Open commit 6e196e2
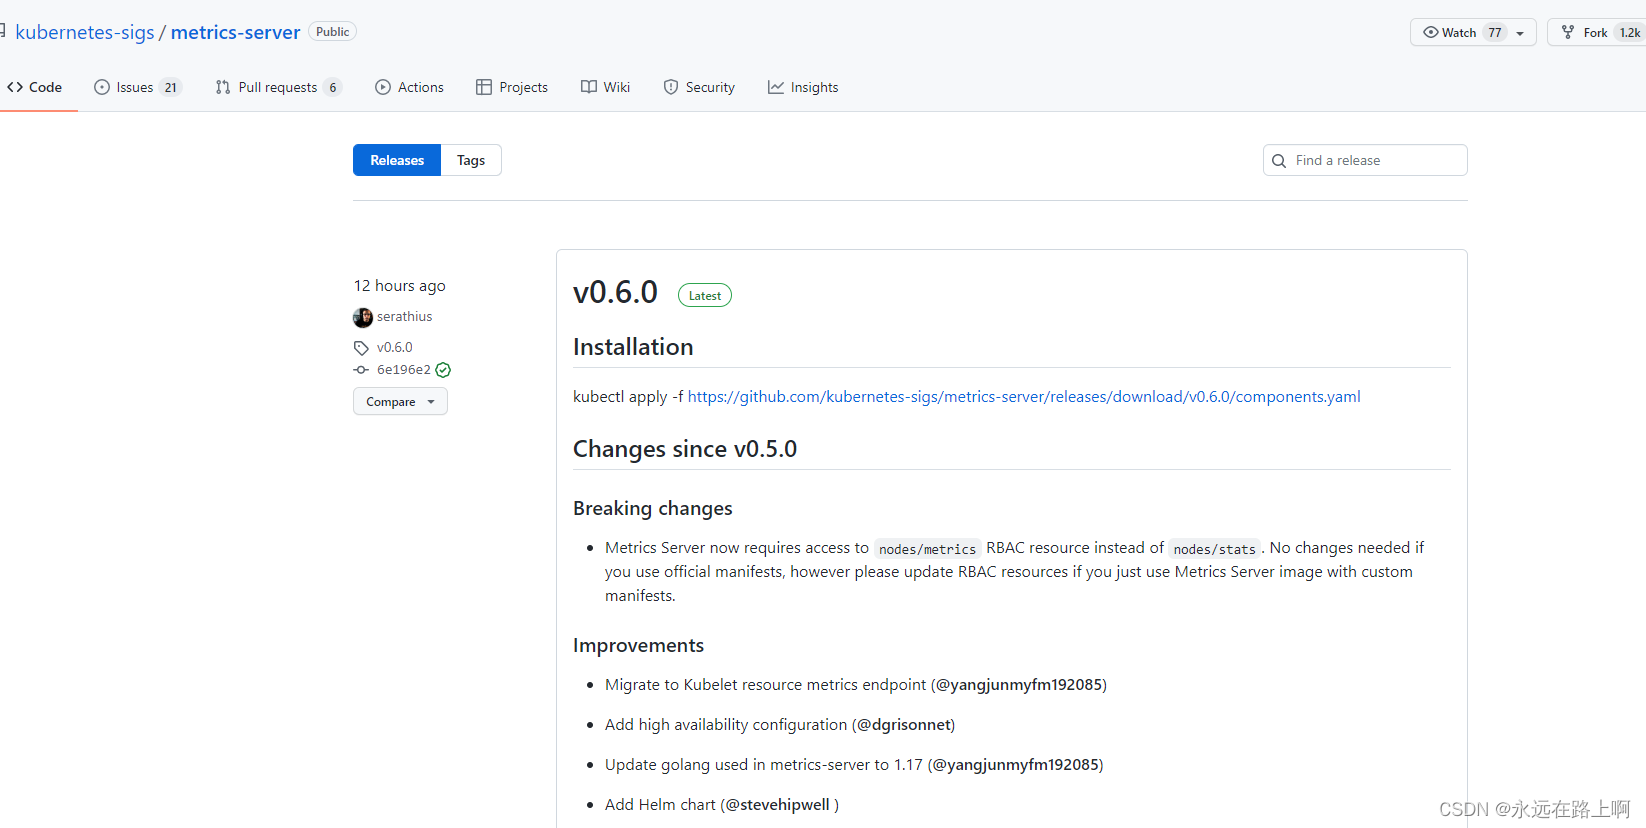Screen dimensions: 1646x828 tap(404, 369)
